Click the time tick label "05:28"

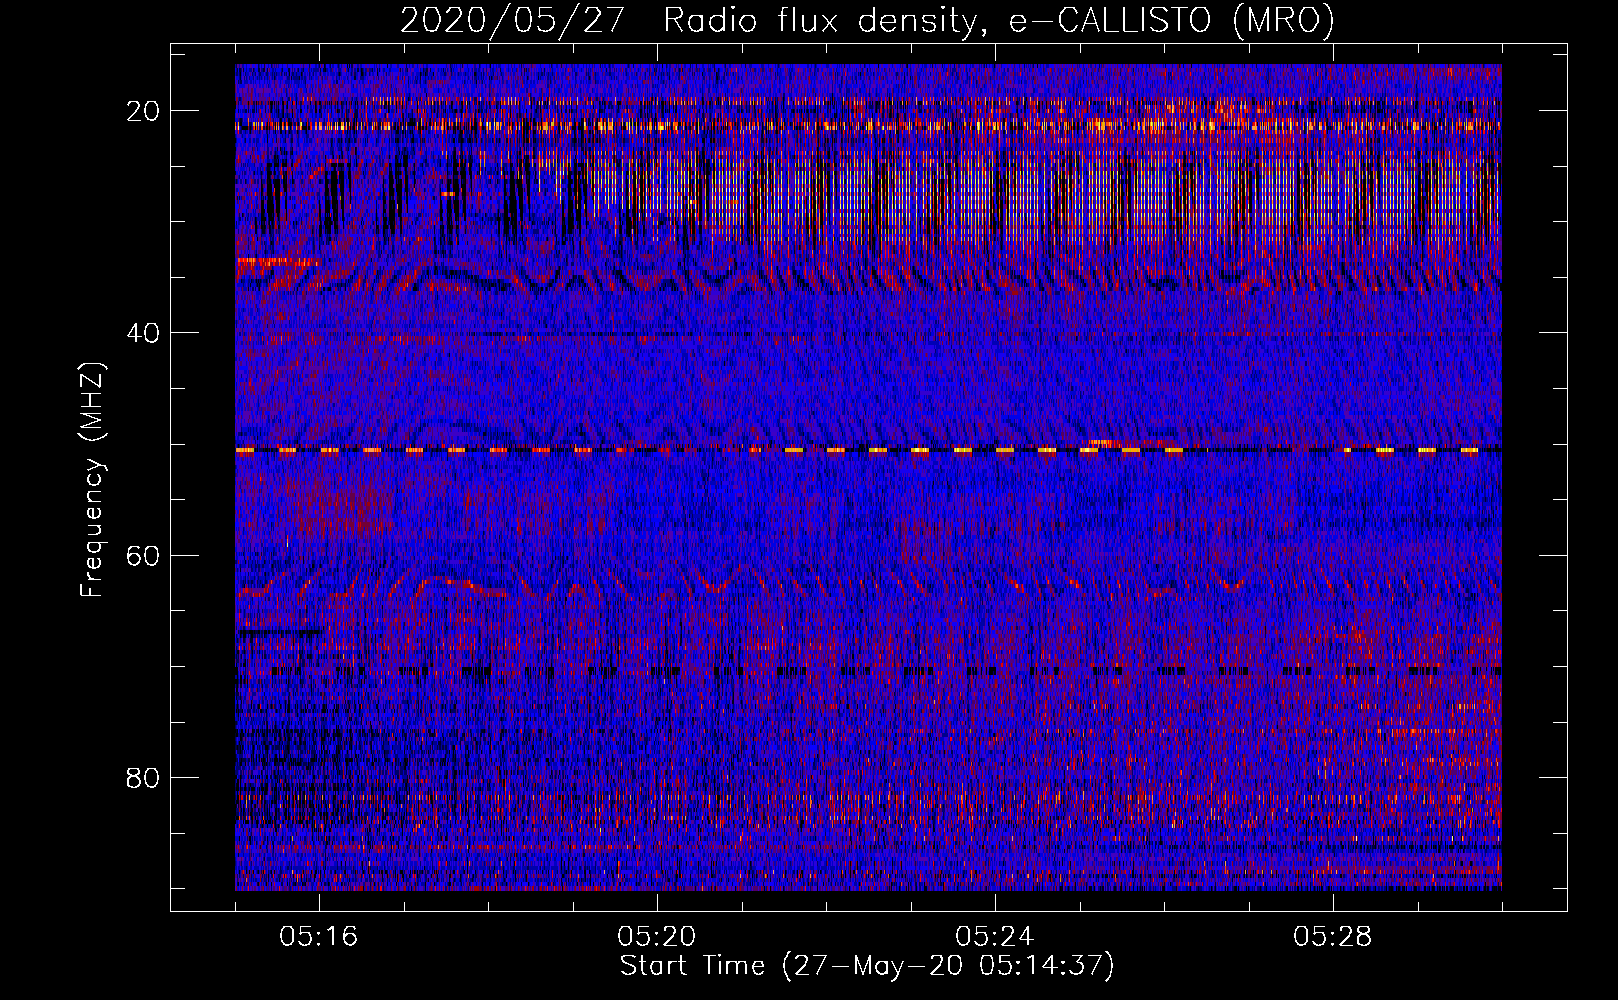tap(1333, 937)
